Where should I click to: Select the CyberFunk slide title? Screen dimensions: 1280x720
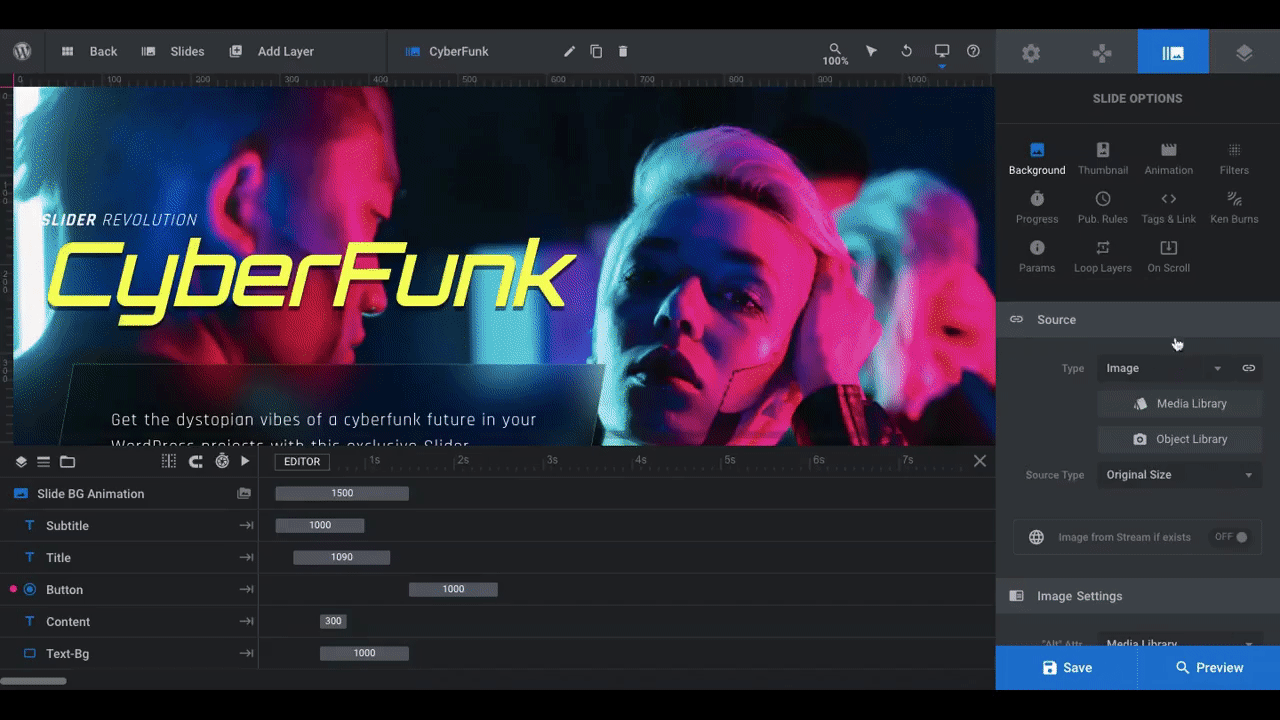[447, 51]
